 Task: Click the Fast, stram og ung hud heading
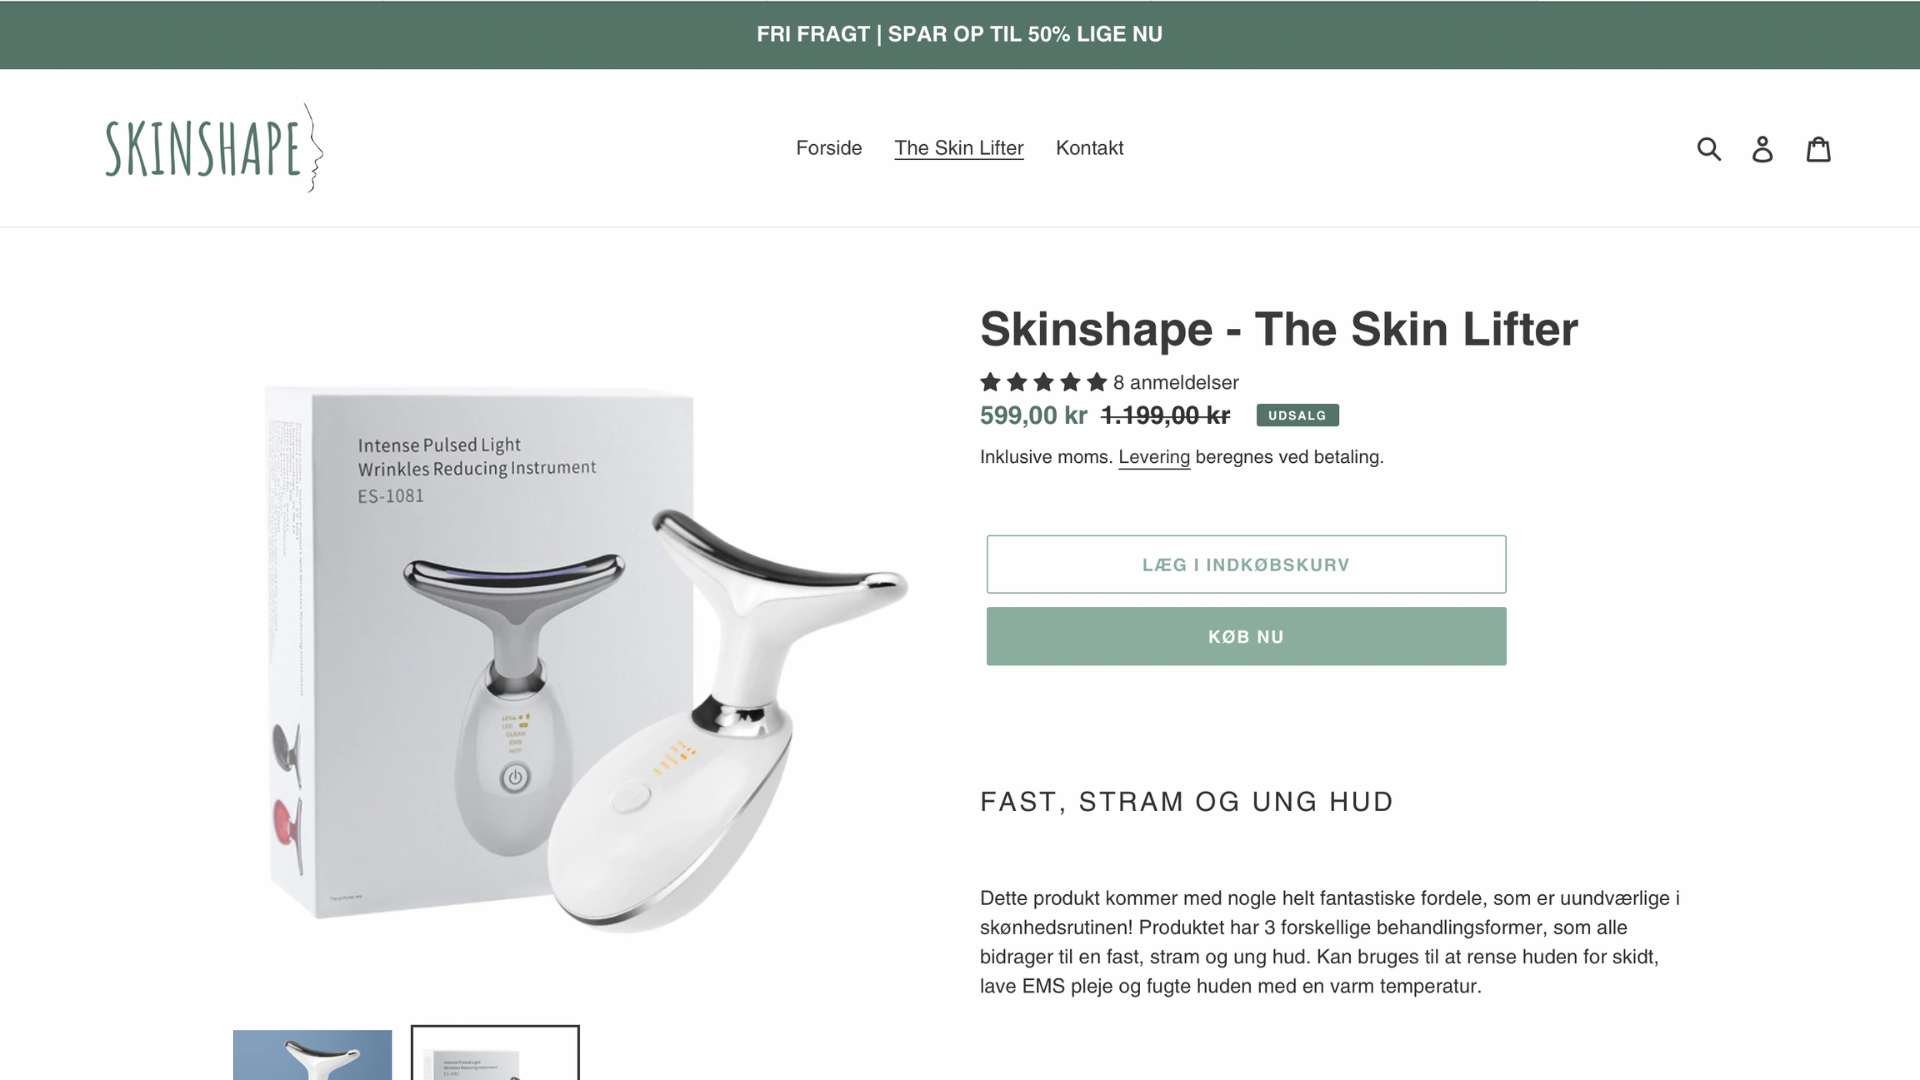[x=1186, y=801]
